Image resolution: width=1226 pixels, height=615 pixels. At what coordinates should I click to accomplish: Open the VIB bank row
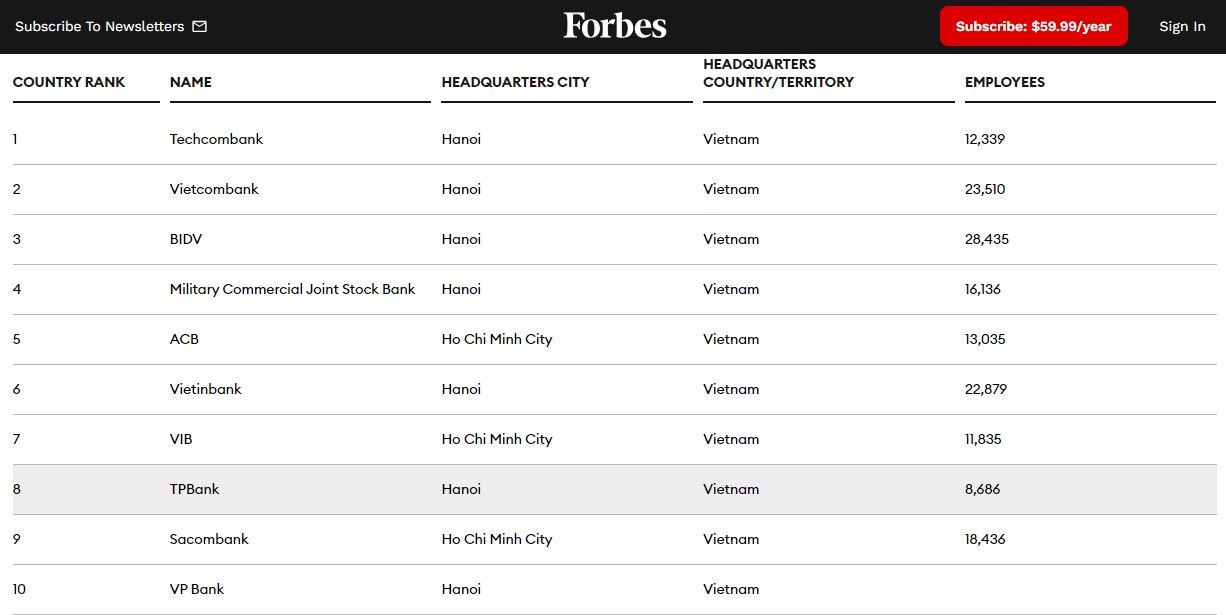coord(181,439)
